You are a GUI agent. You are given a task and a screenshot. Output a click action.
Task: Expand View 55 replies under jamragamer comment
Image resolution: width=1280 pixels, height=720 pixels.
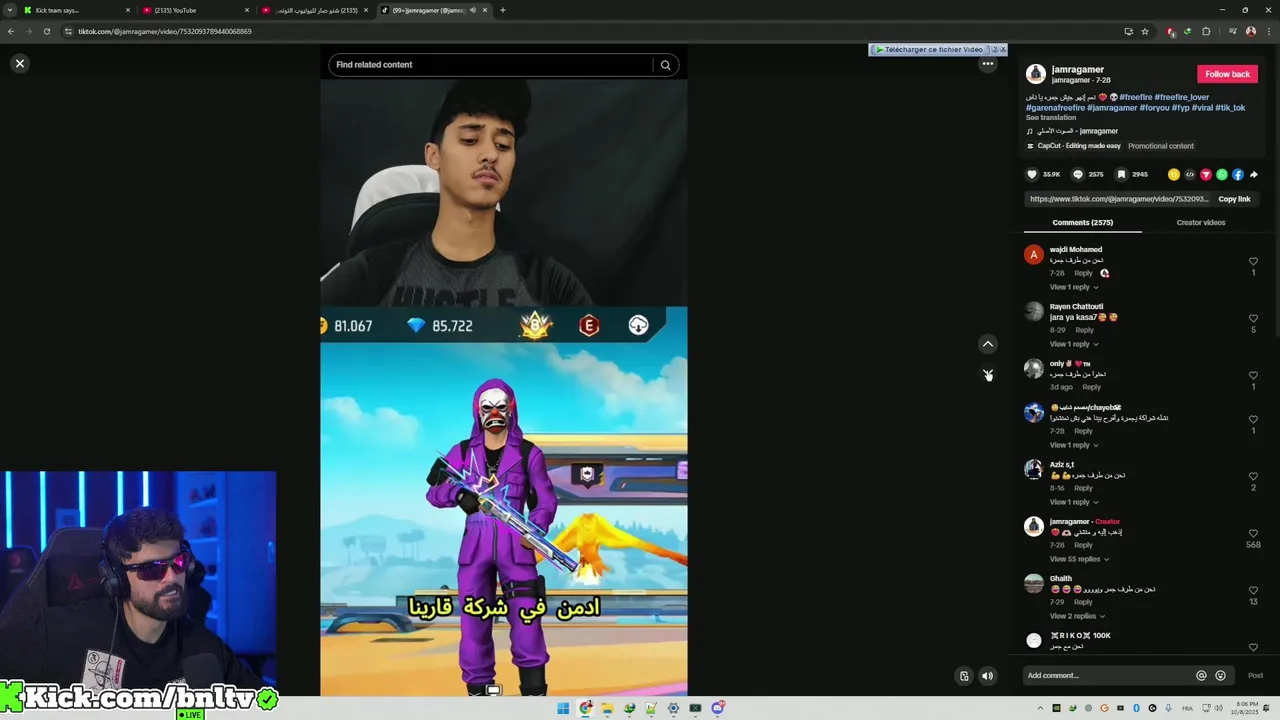[x=1079, y=559]
